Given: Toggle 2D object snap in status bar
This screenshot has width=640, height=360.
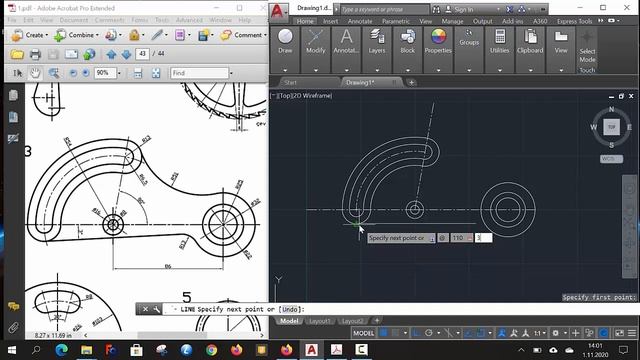Looking at the screenshot, I should [x=481, y=333].
